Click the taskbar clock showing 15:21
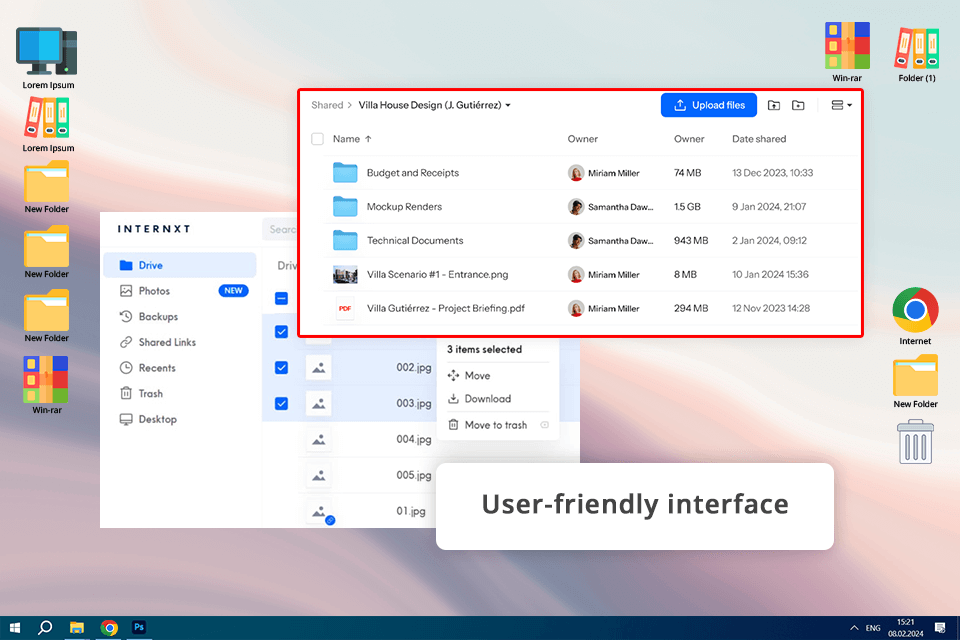960x640 pixels. point(906,628)
